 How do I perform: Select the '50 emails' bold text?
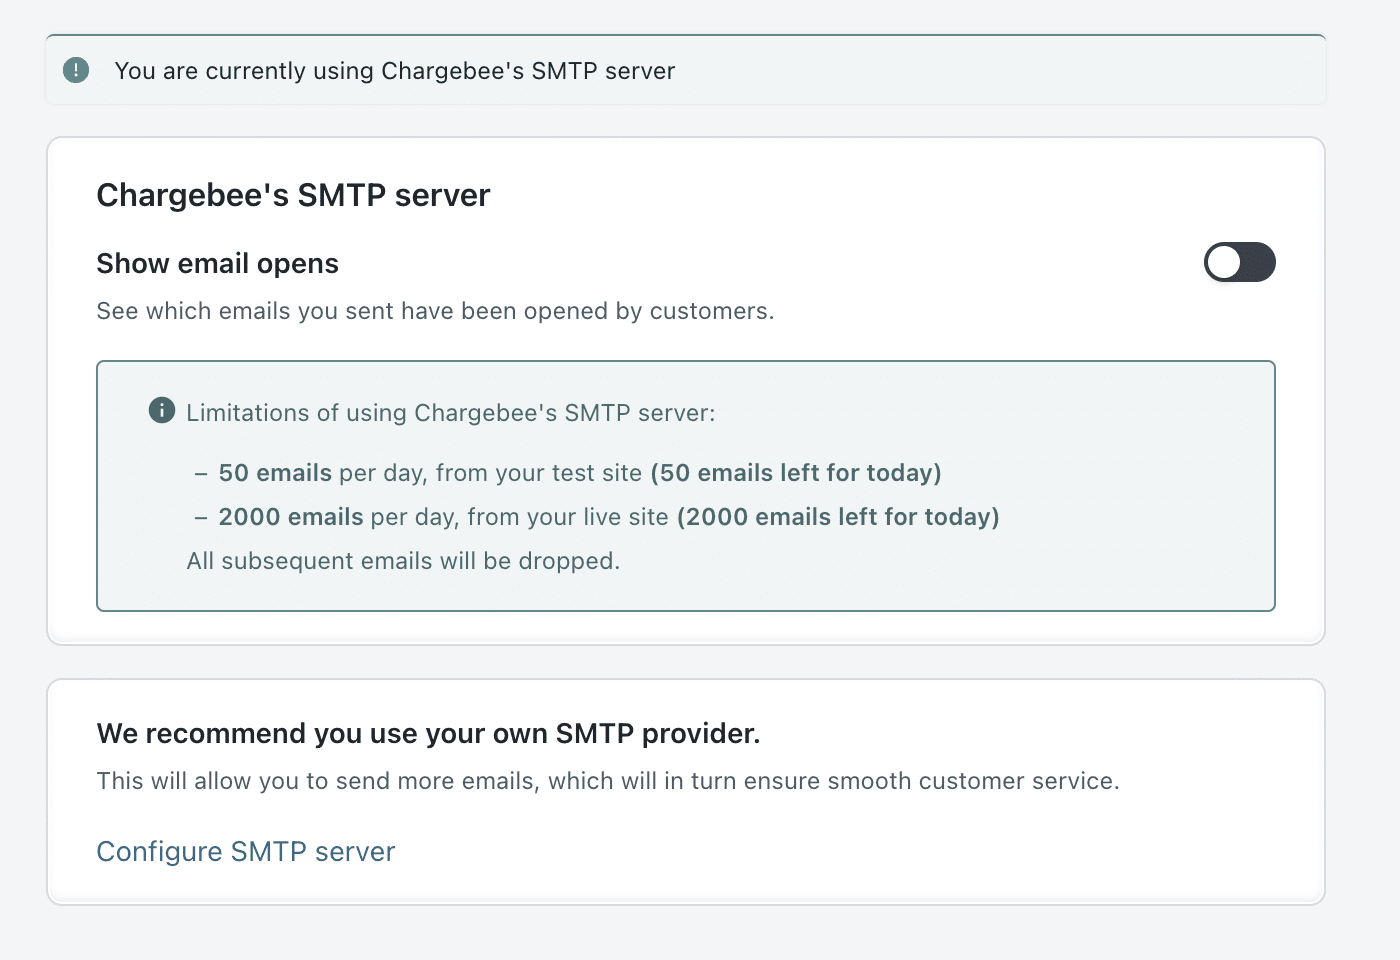click(x=274, y=472)
